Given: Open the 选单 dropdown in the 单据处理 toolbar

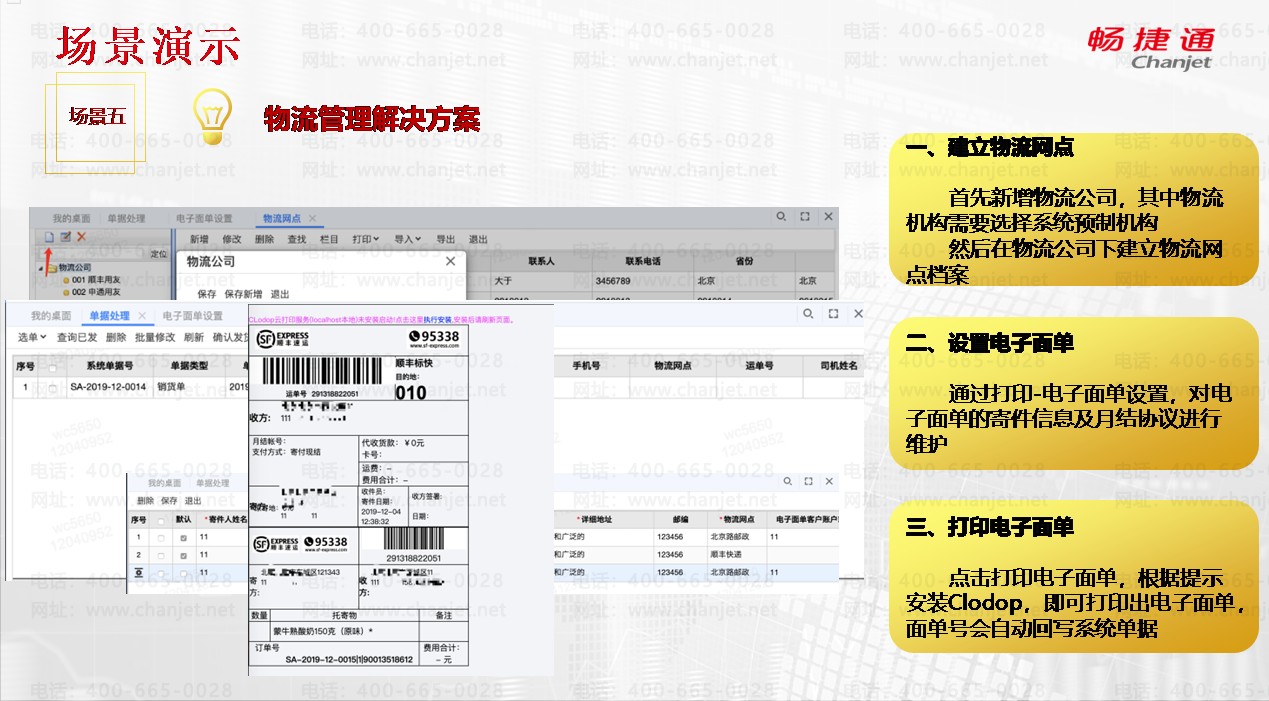Looking at the screenshot, I should (x=32, y=338).
